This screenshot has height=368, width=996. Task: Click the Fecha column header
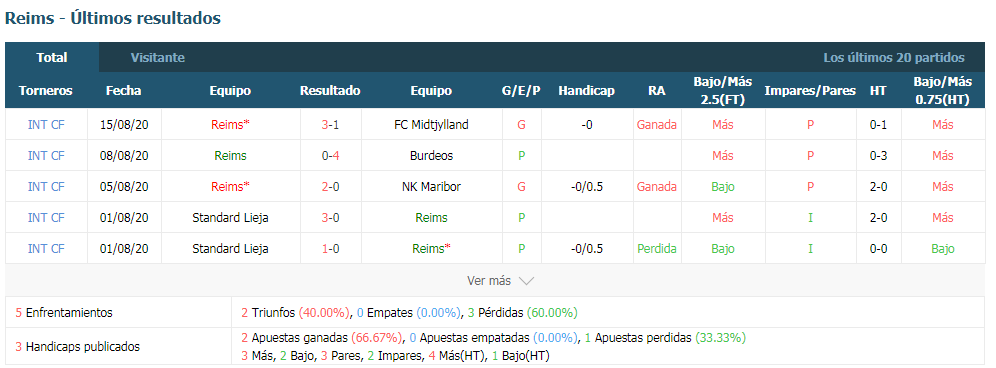coord(124,91)
